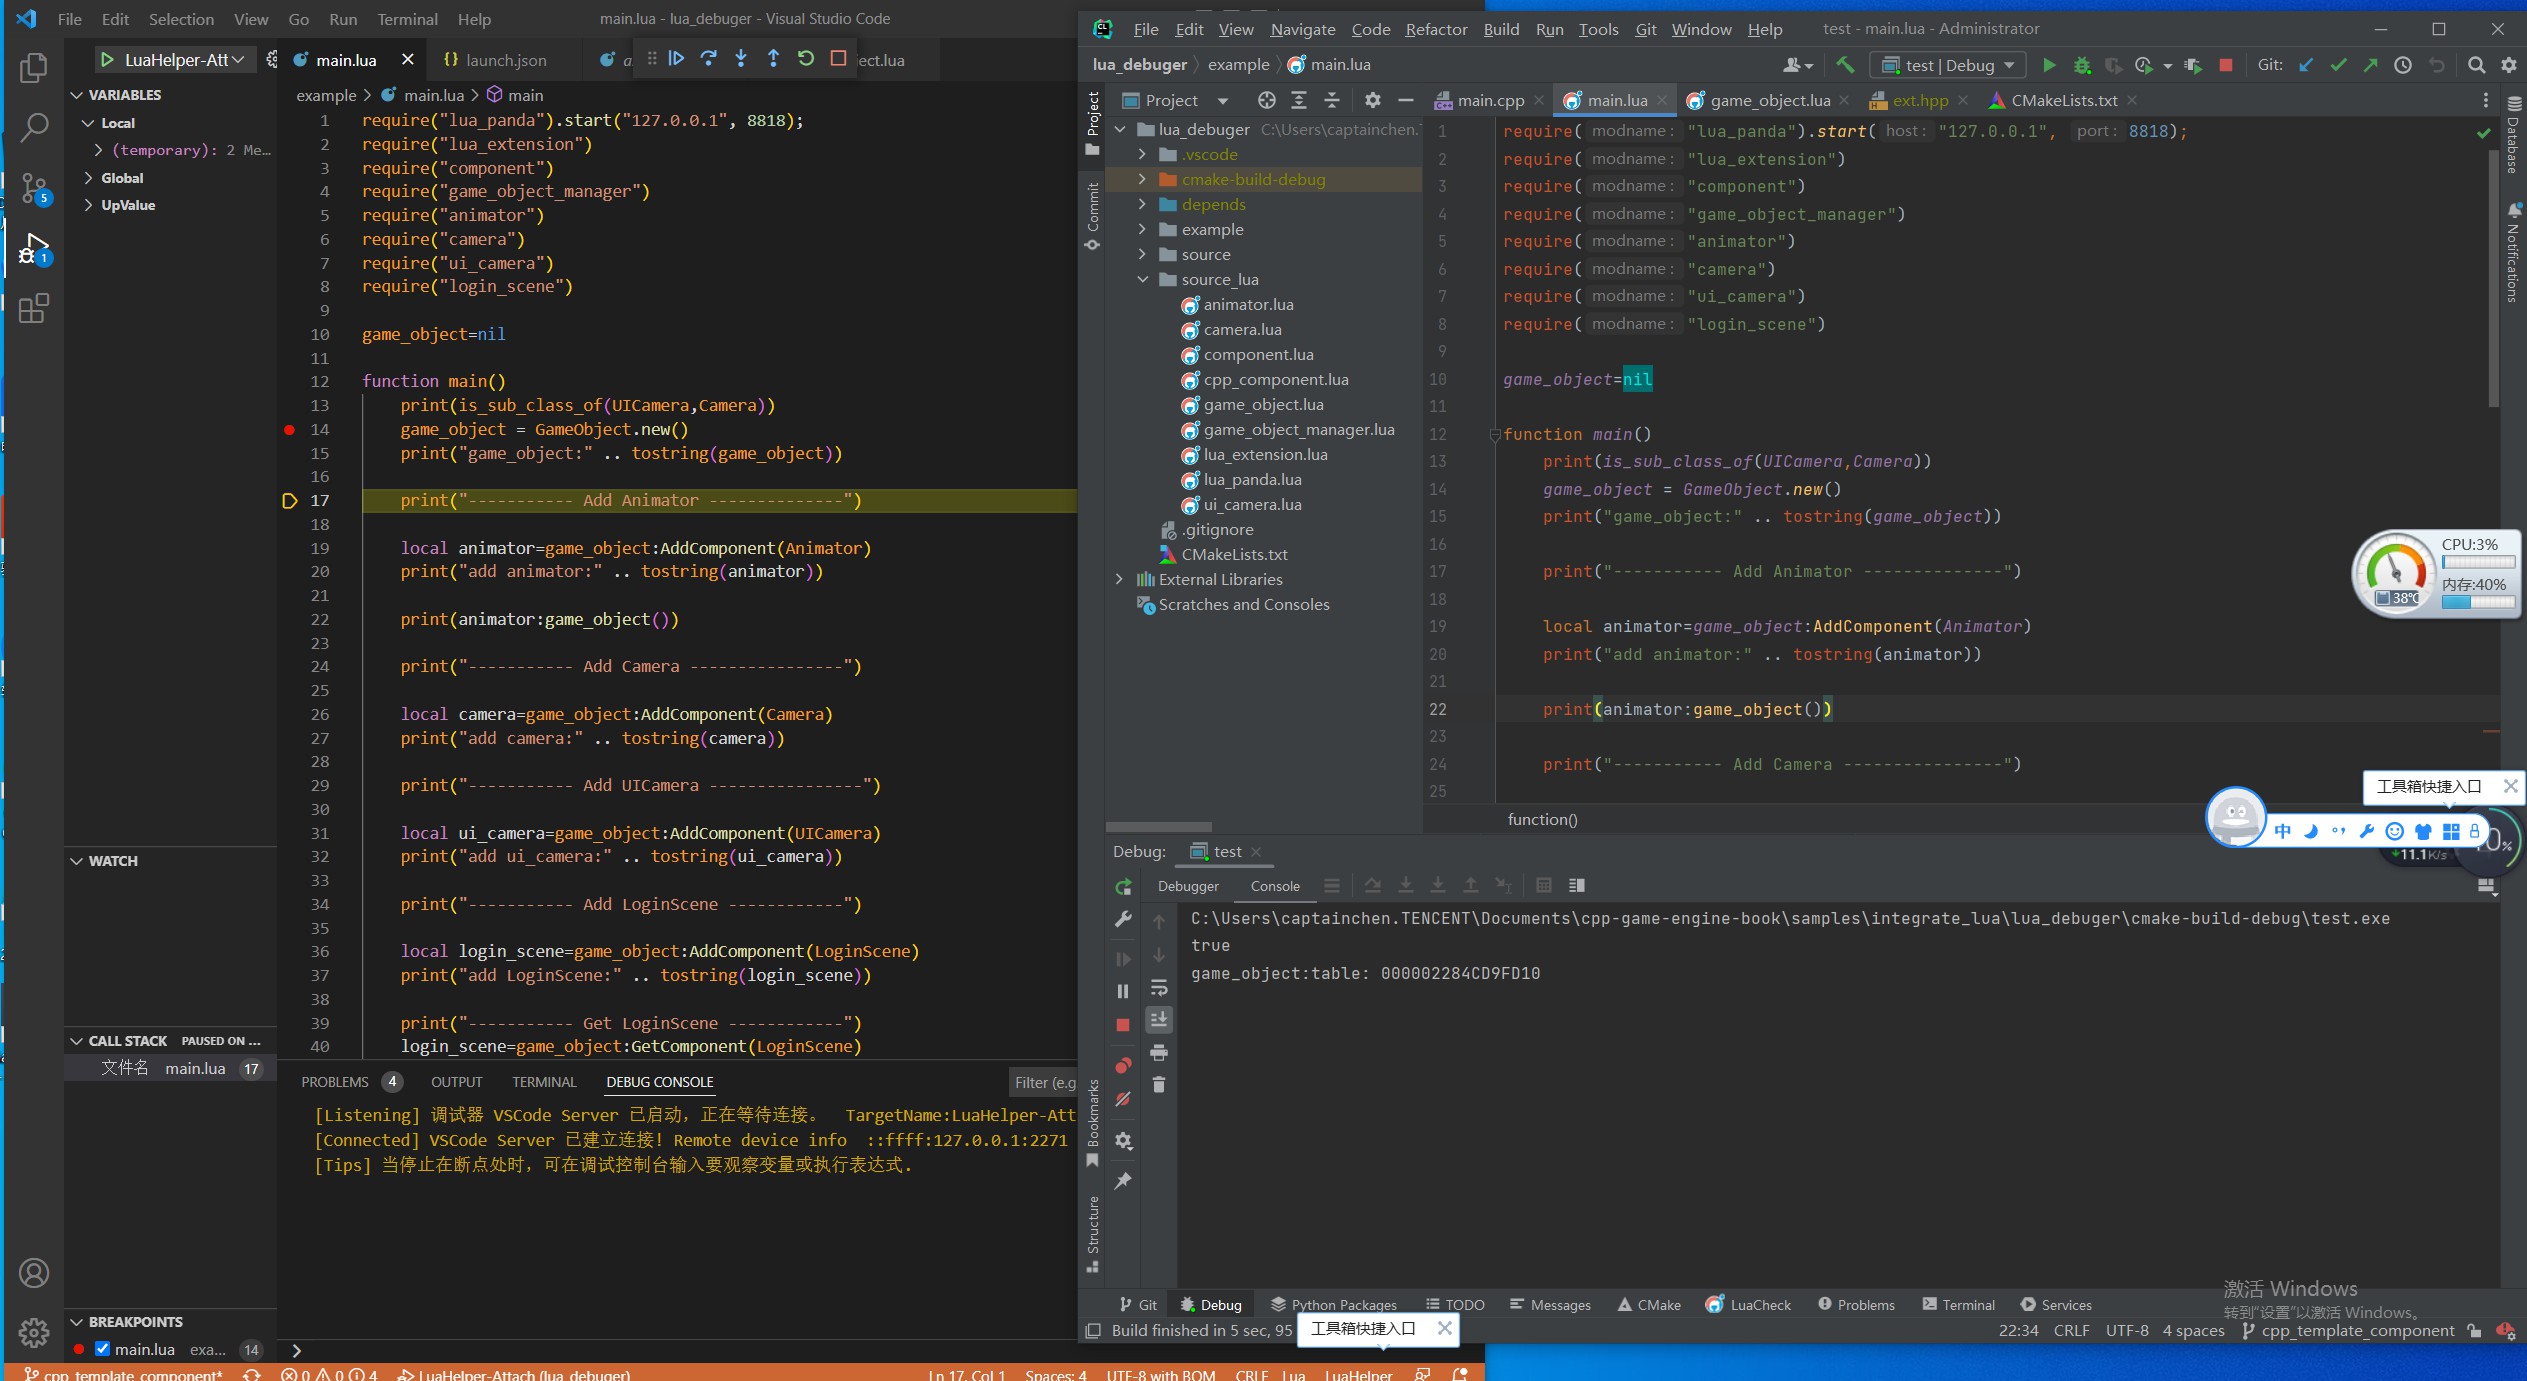Image resolution: width=2527 pixels, height=1381 pixels.
Task: Switch to CLion Debugger tab
Action: pyautogui.click(x=1188, y=886)
